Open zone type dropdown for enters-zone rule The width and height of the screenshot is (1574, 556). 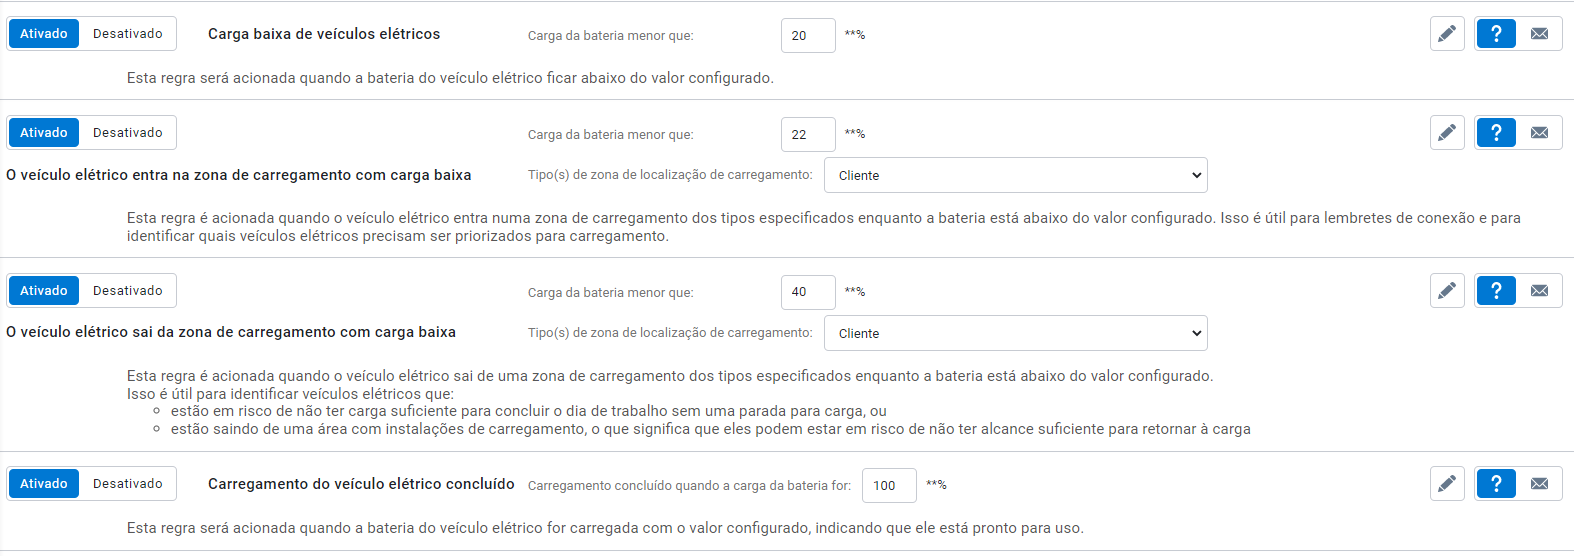click(1015, 175)
